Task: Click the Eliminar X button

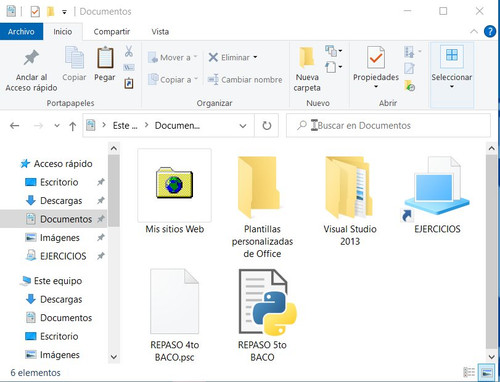Action: [x=229, y=57]
